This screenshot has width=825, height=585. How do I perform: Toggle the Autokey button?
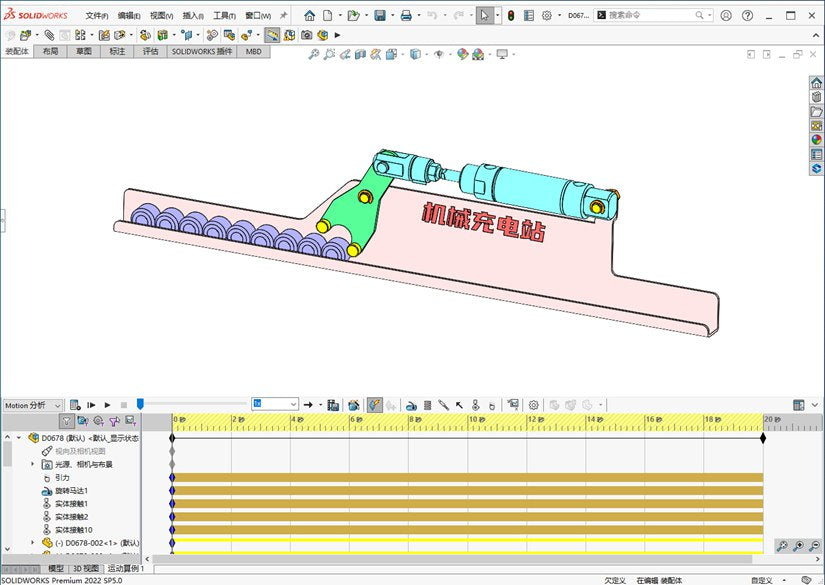pyautogui.click(x=375, y=405)
